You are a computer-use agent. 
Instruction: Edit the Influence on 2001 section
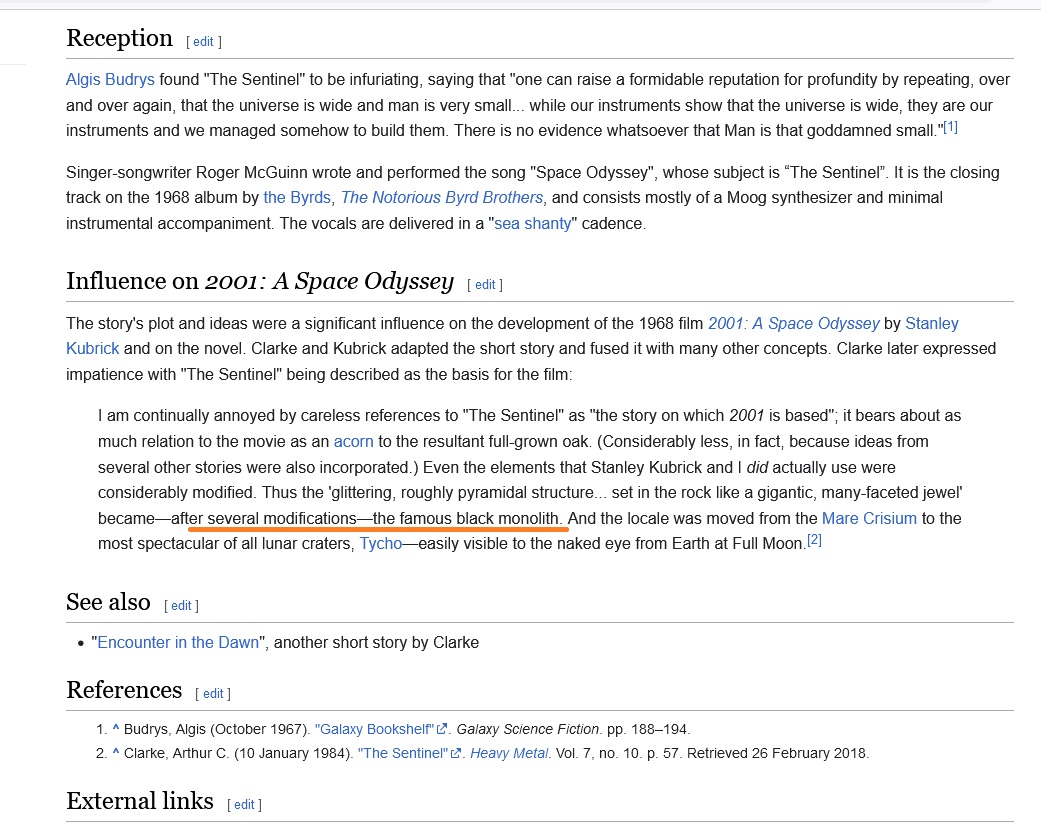pos(485,285)
